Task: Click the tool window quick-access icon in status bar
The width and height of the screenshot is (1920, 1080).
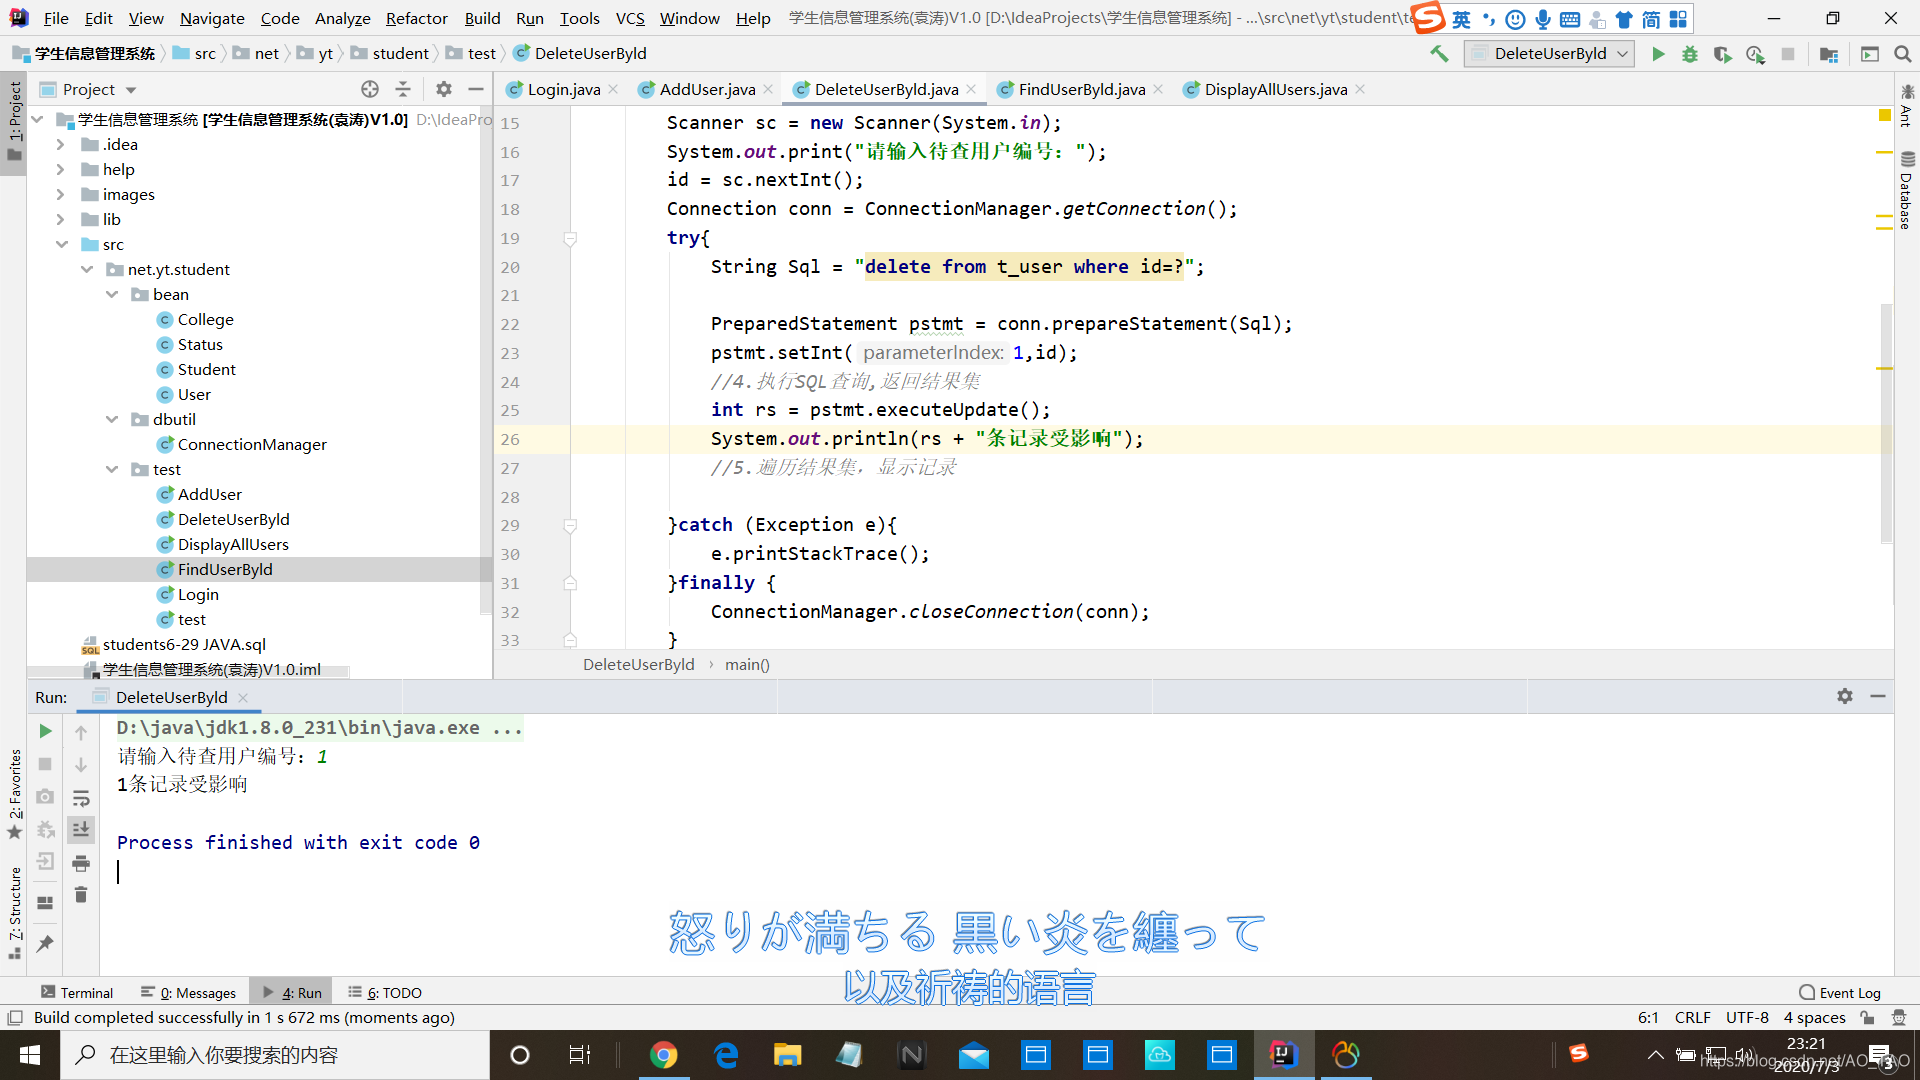Action: [15, 1018]
